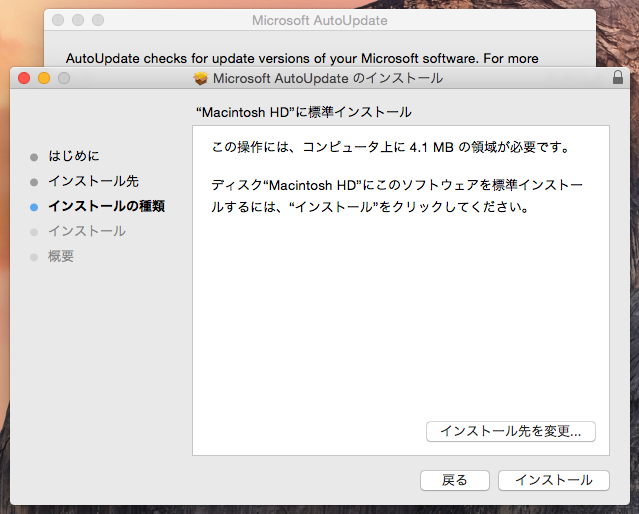
Task: Click the AutoUpdate checks description in background window
Action: [x=302, y=59]
